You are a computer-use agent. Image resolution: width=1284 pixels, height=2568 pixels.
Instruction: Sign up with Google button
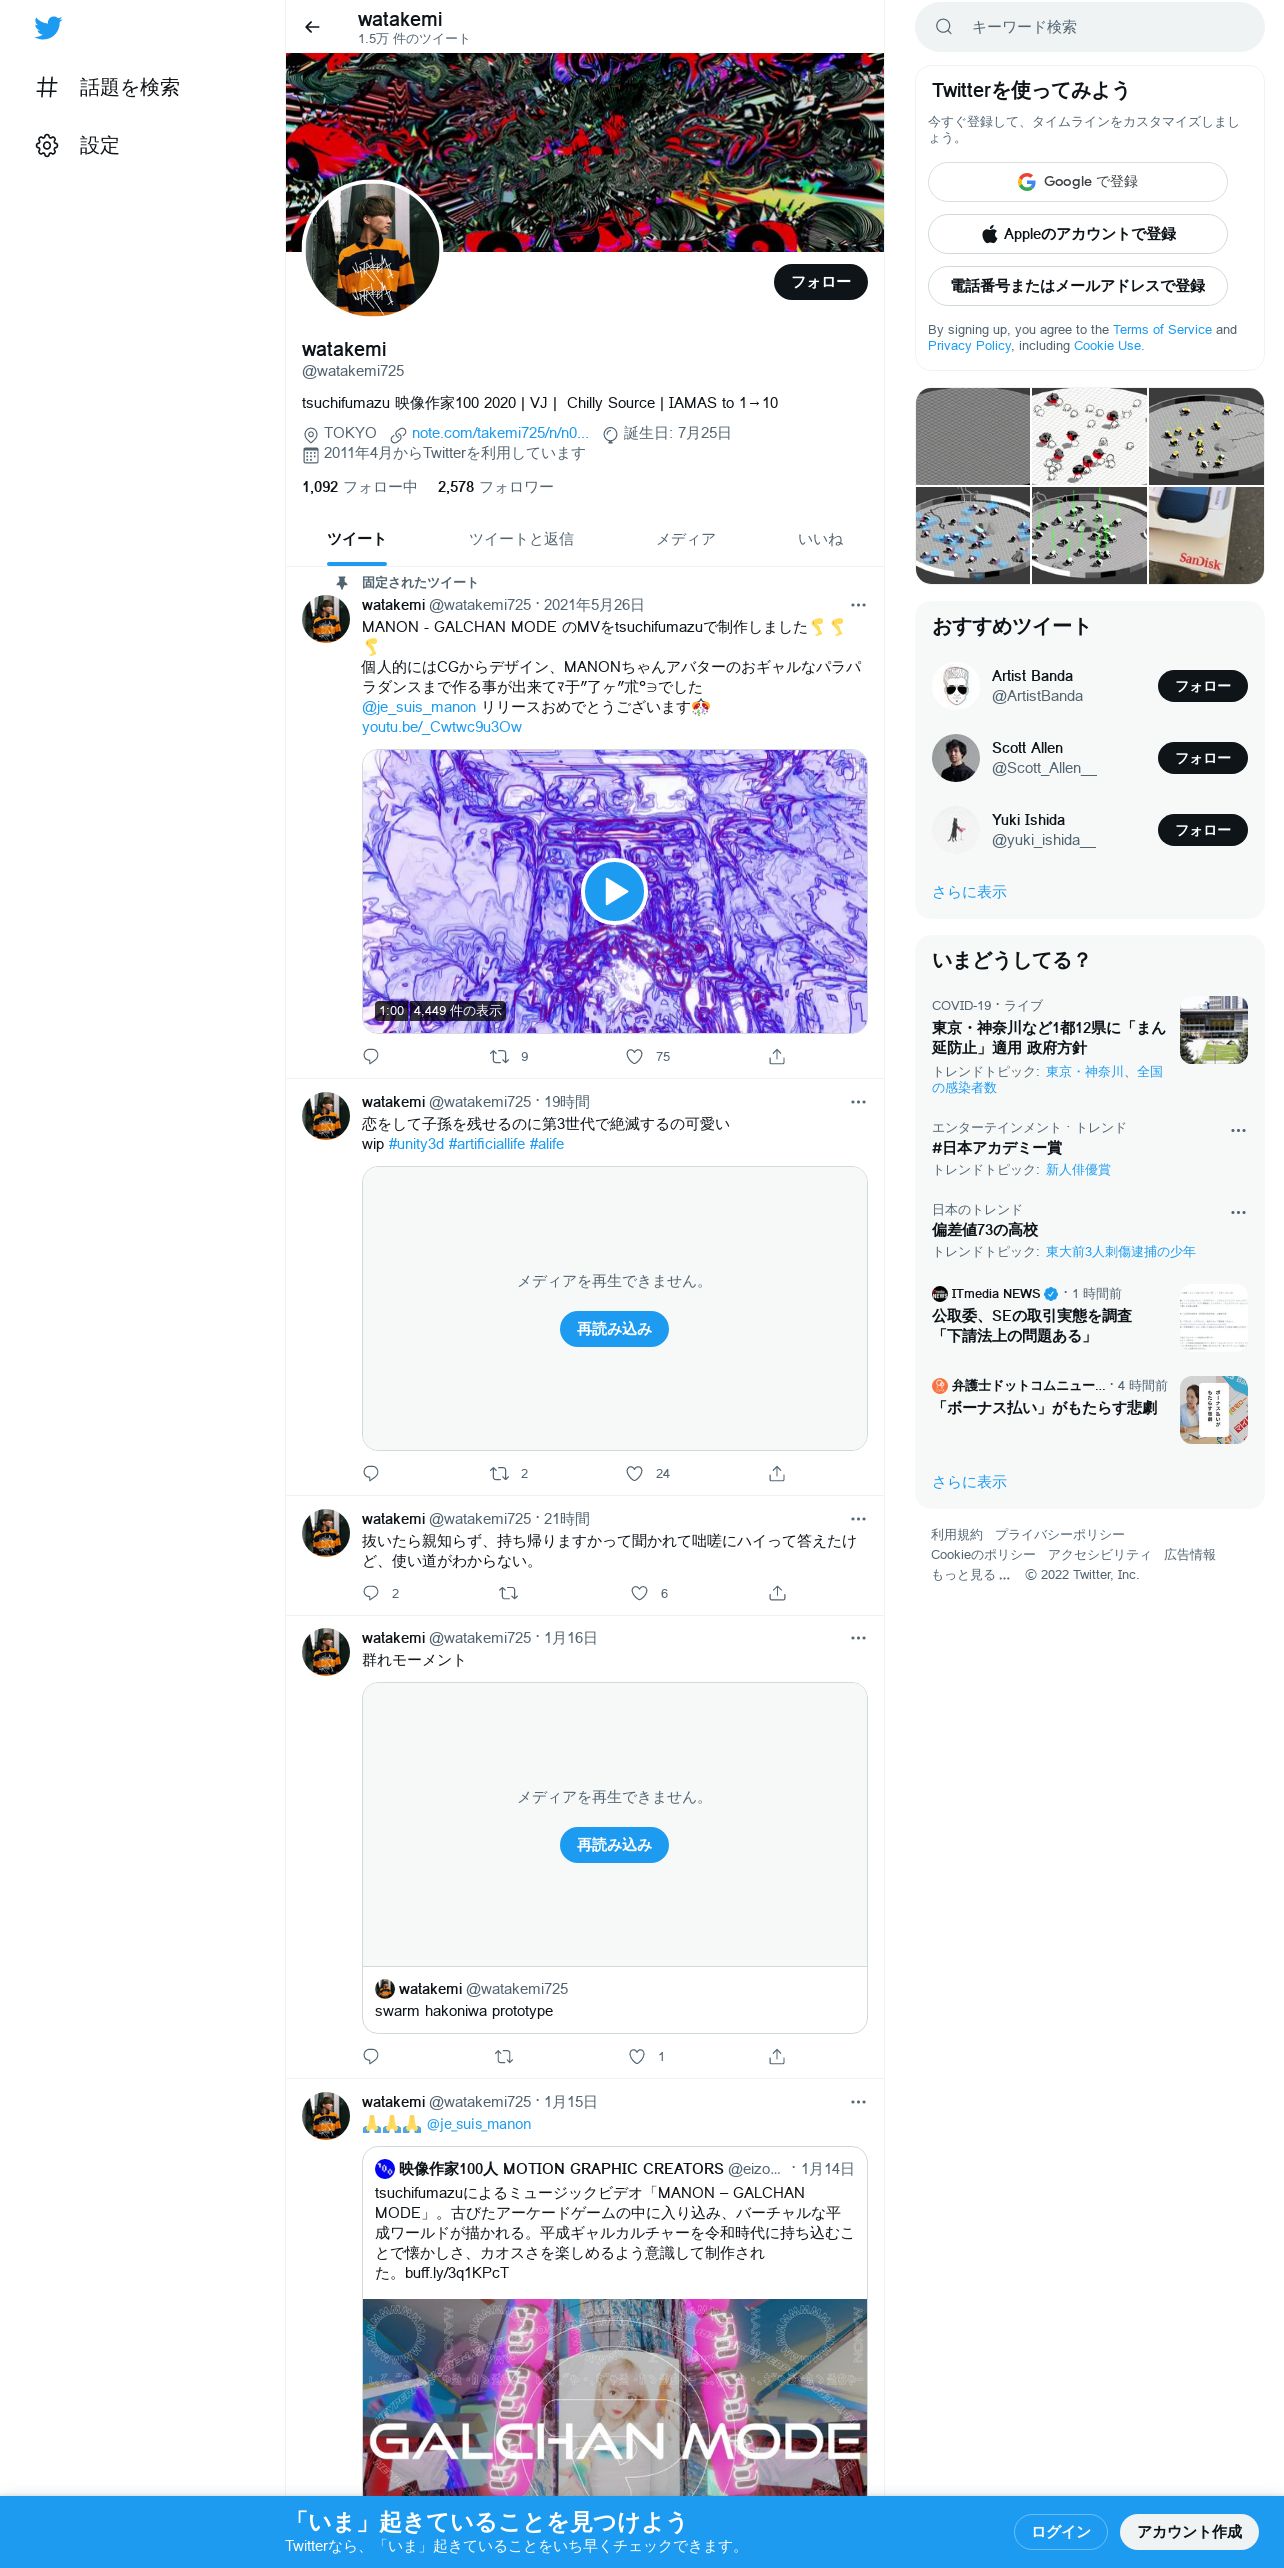(x=1077, y=182)
